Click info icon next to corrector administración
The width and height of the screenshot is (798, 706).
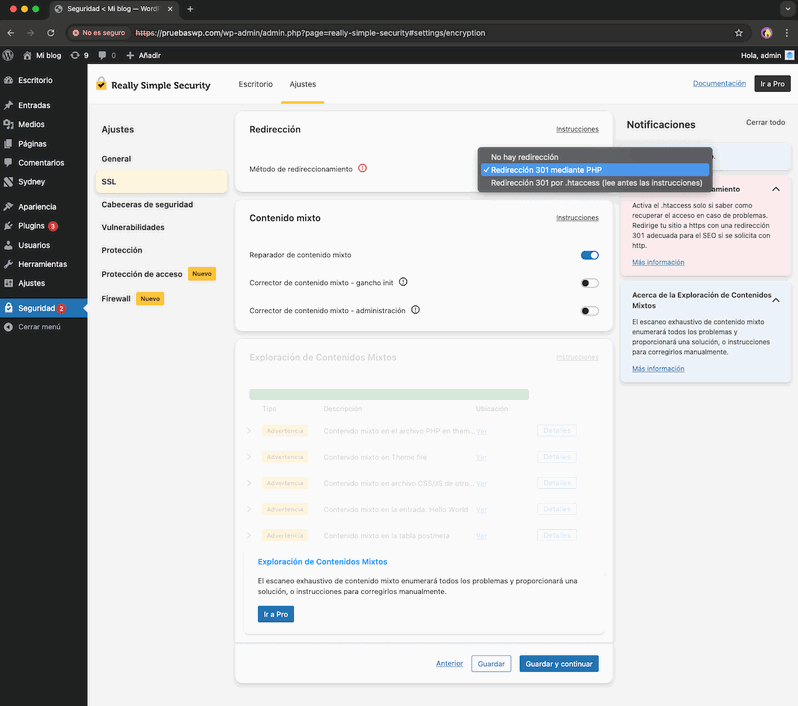pos(415,310)
